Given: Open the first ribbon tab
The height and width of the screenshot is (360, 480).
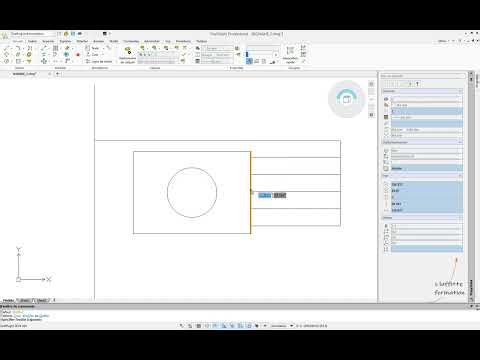Looking at the screenshot, I should (18, 41).
